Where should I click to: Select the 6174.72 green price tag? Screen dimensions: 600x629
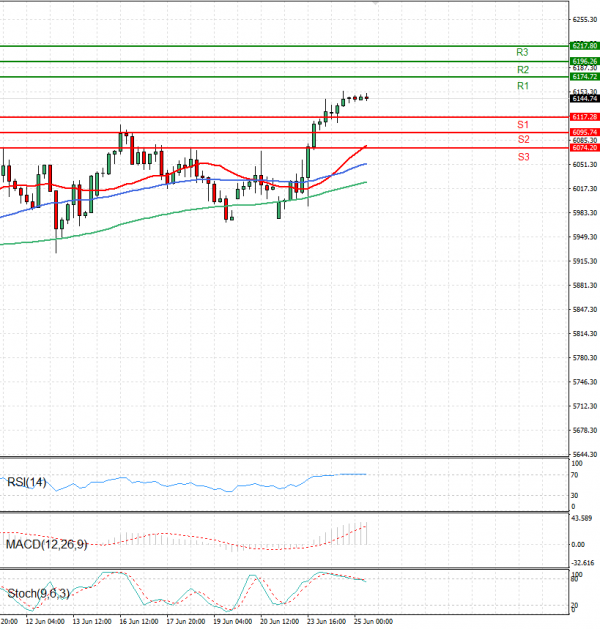coord(585,77)
